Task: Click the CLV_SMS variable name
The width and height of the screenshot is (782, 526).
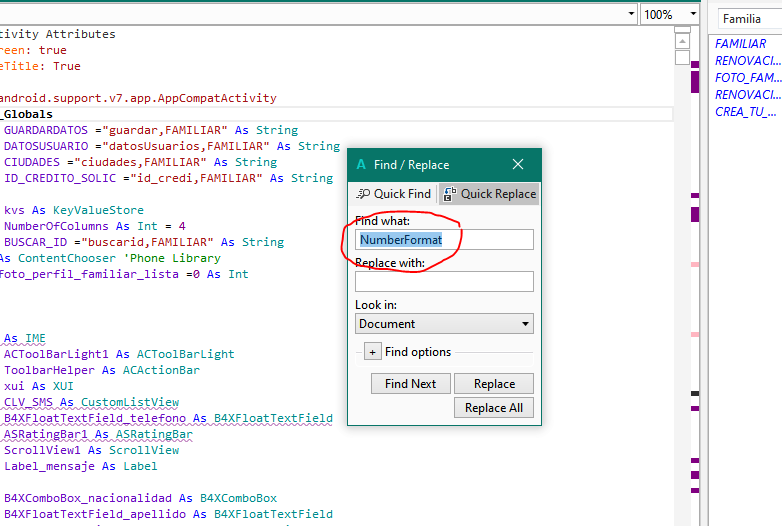Action: (x=28, y=402)
